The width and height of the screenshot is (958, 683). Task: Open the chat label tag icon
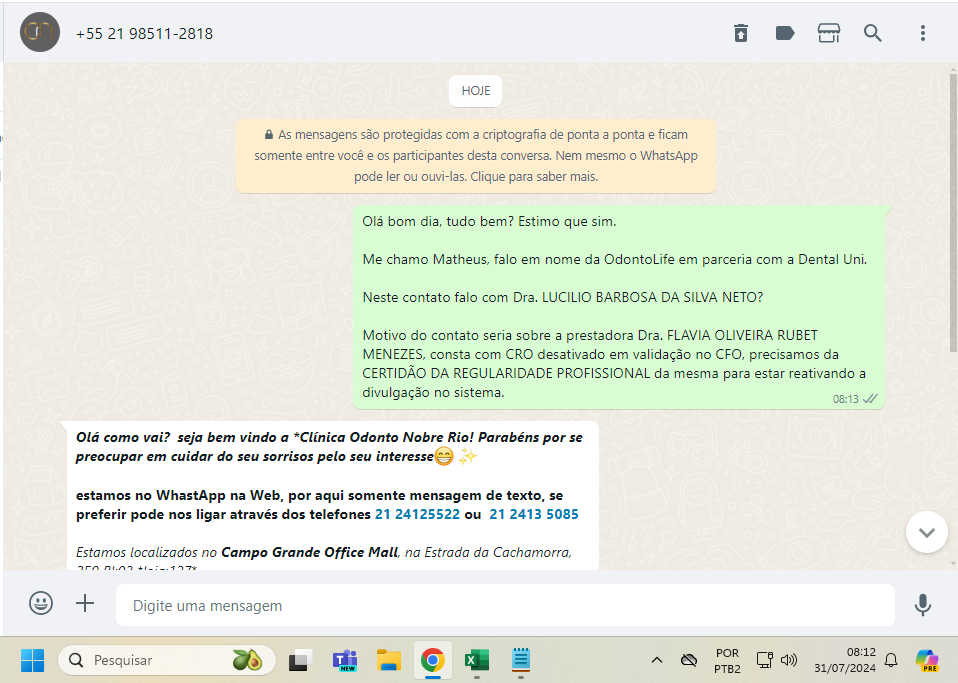[784, 33]
